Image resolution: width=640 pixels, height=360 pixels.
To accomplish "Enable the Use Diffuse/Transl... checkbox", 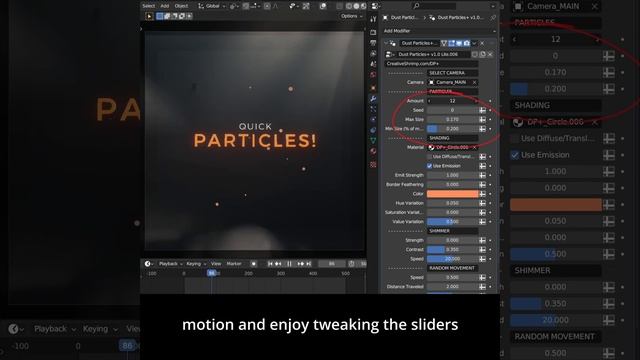I will coord(429,157).
